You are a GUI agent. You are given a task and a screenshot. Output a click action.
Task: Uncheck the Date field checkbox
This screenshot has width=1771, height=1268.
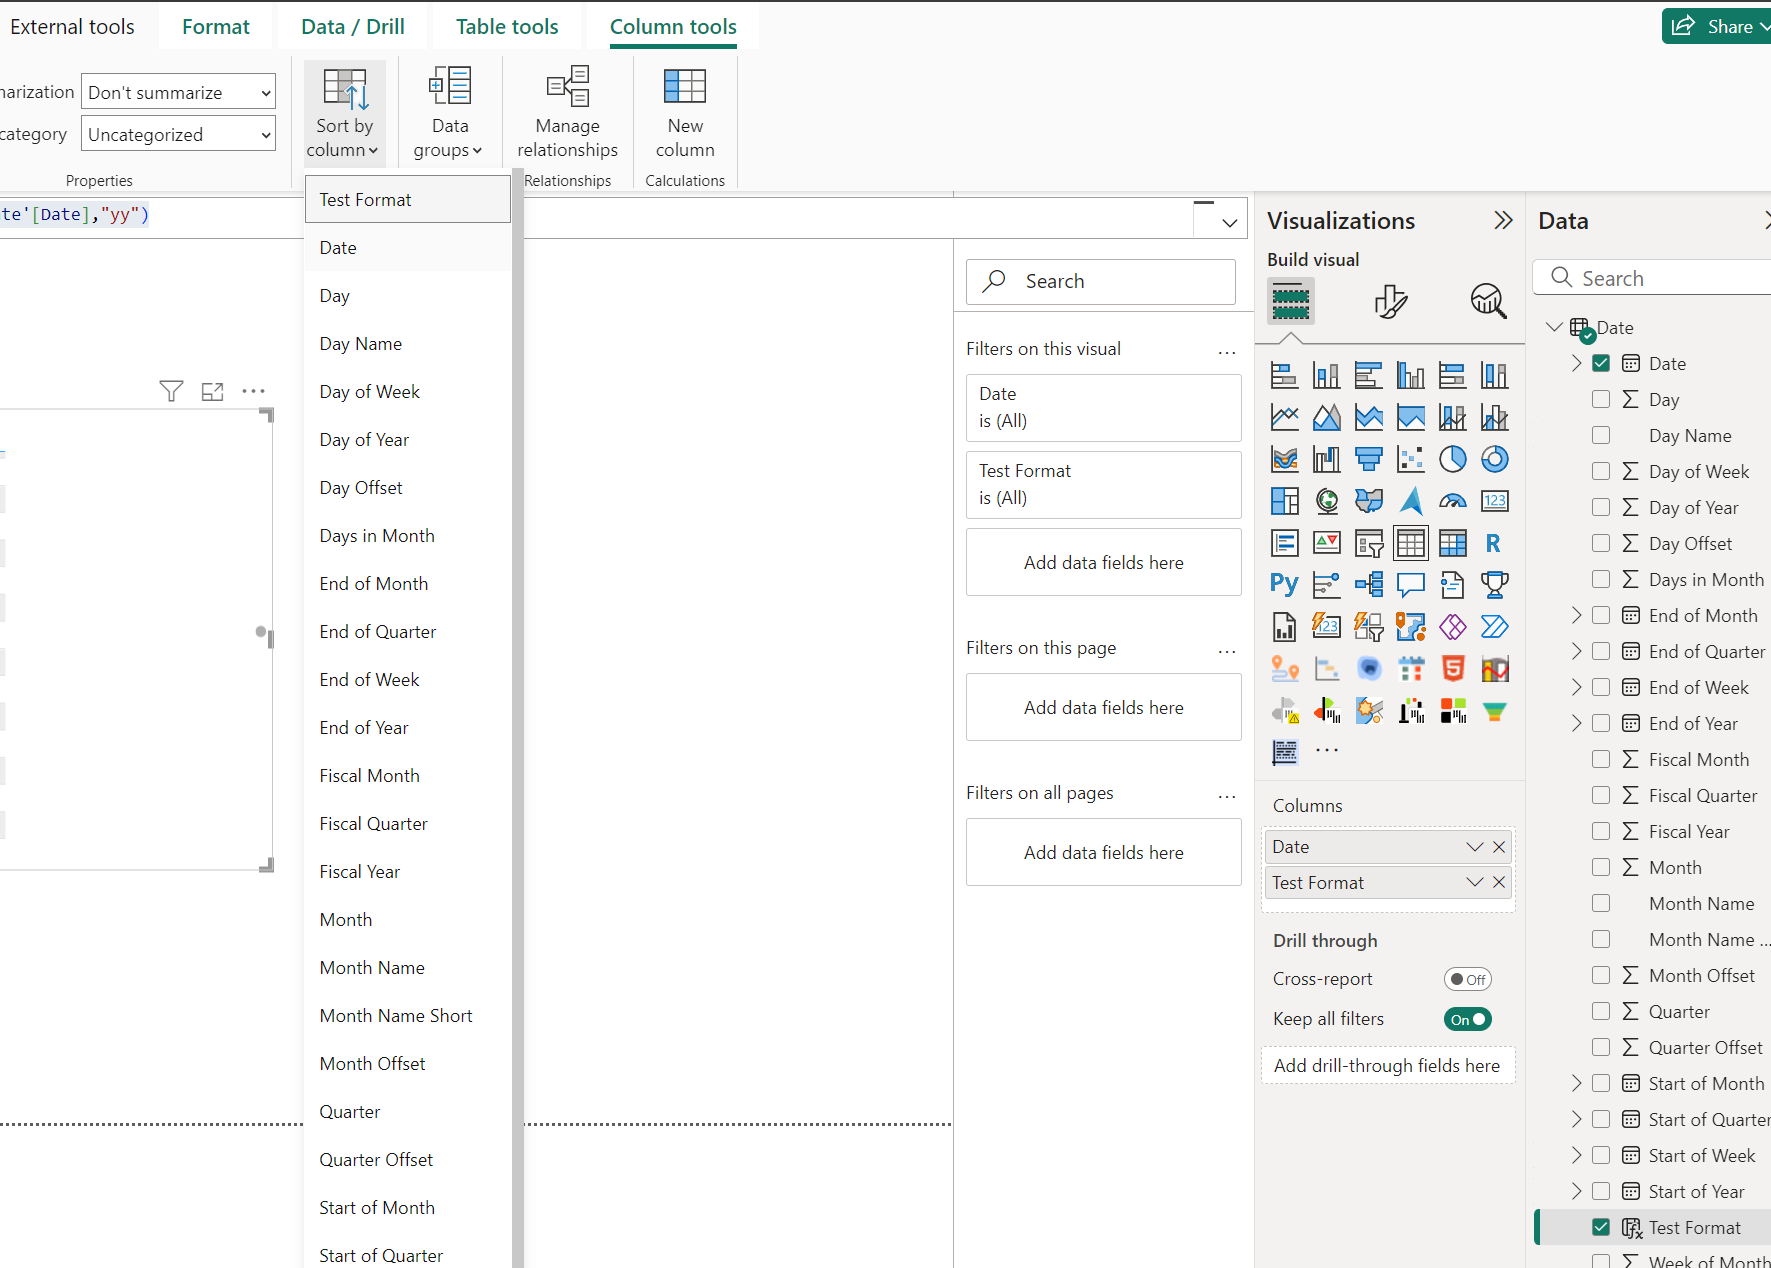point(1601,363)
